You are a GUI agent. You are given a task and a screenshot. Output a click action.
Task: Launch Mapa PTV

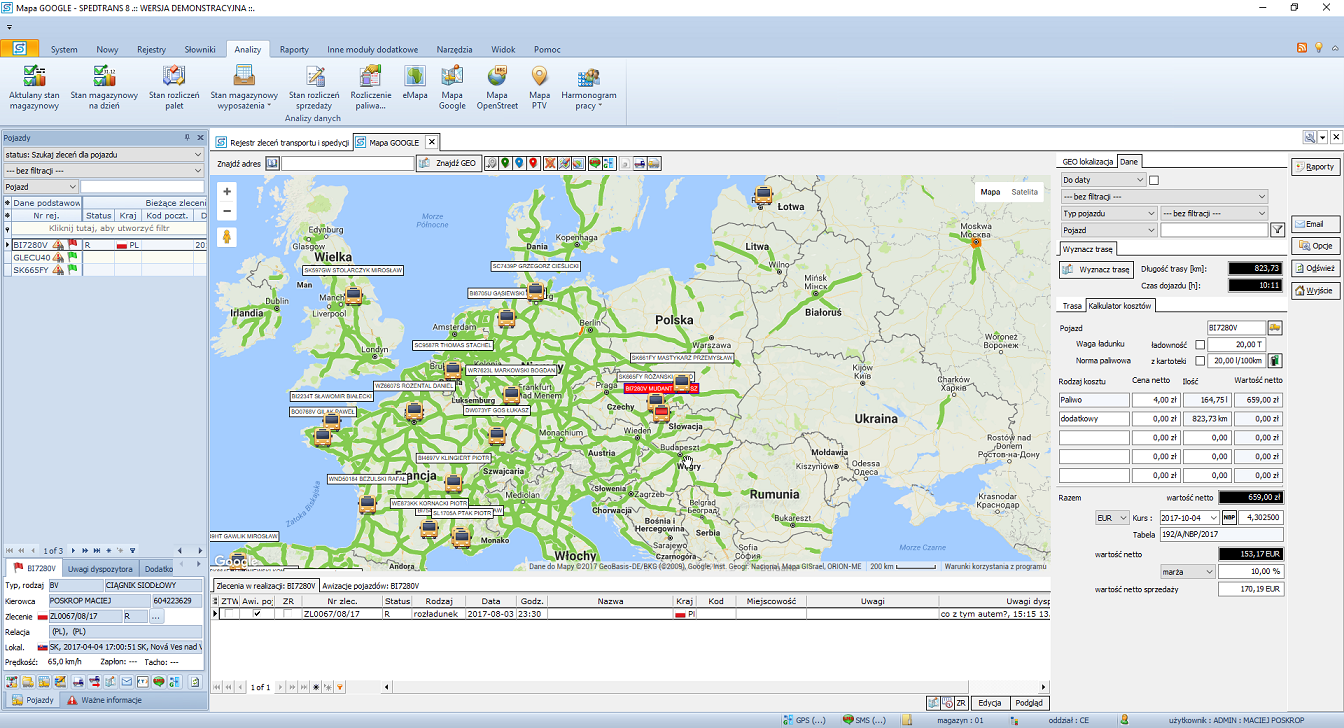539,86
